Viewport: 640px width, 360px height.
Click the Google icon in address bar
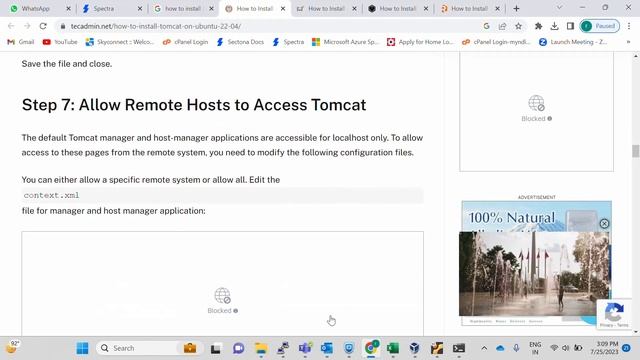[x=486, y=26]
